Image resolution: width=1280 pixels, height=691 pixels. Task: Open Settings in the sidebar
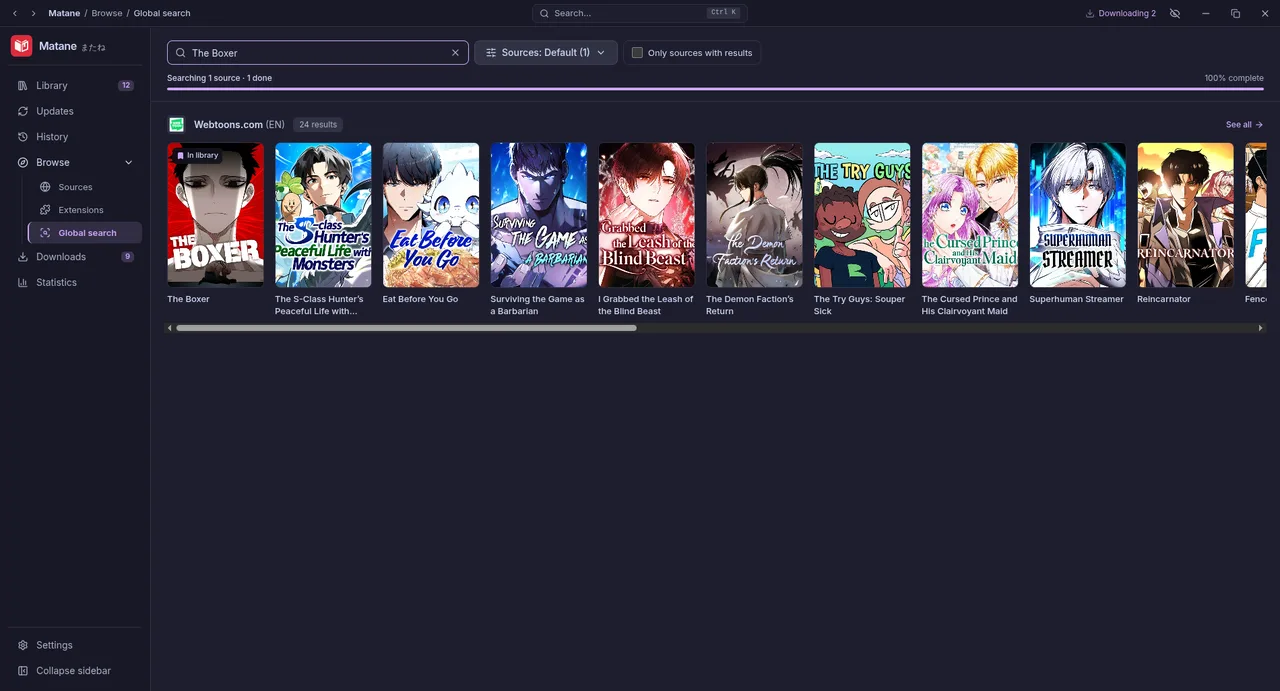pos(75,645)
